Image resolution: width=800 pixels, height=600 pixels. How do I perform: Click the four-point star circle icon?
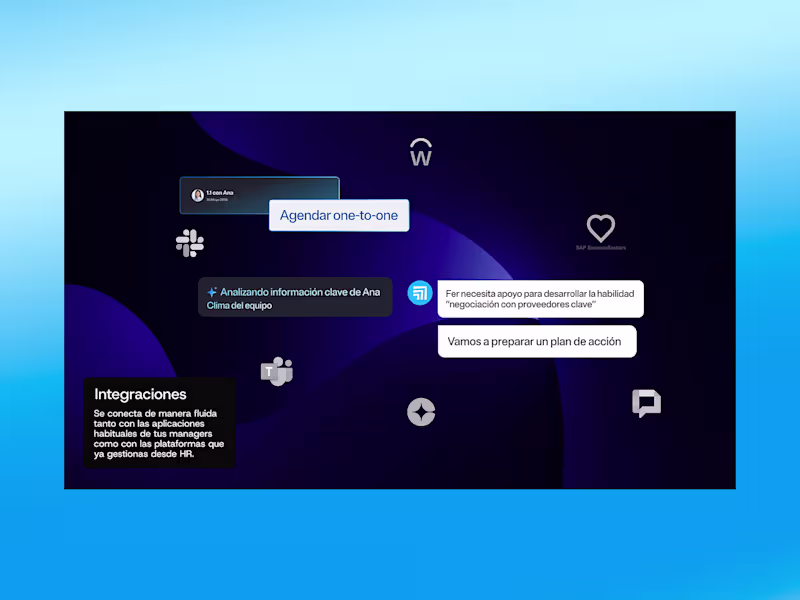click(x=421, y=412)
